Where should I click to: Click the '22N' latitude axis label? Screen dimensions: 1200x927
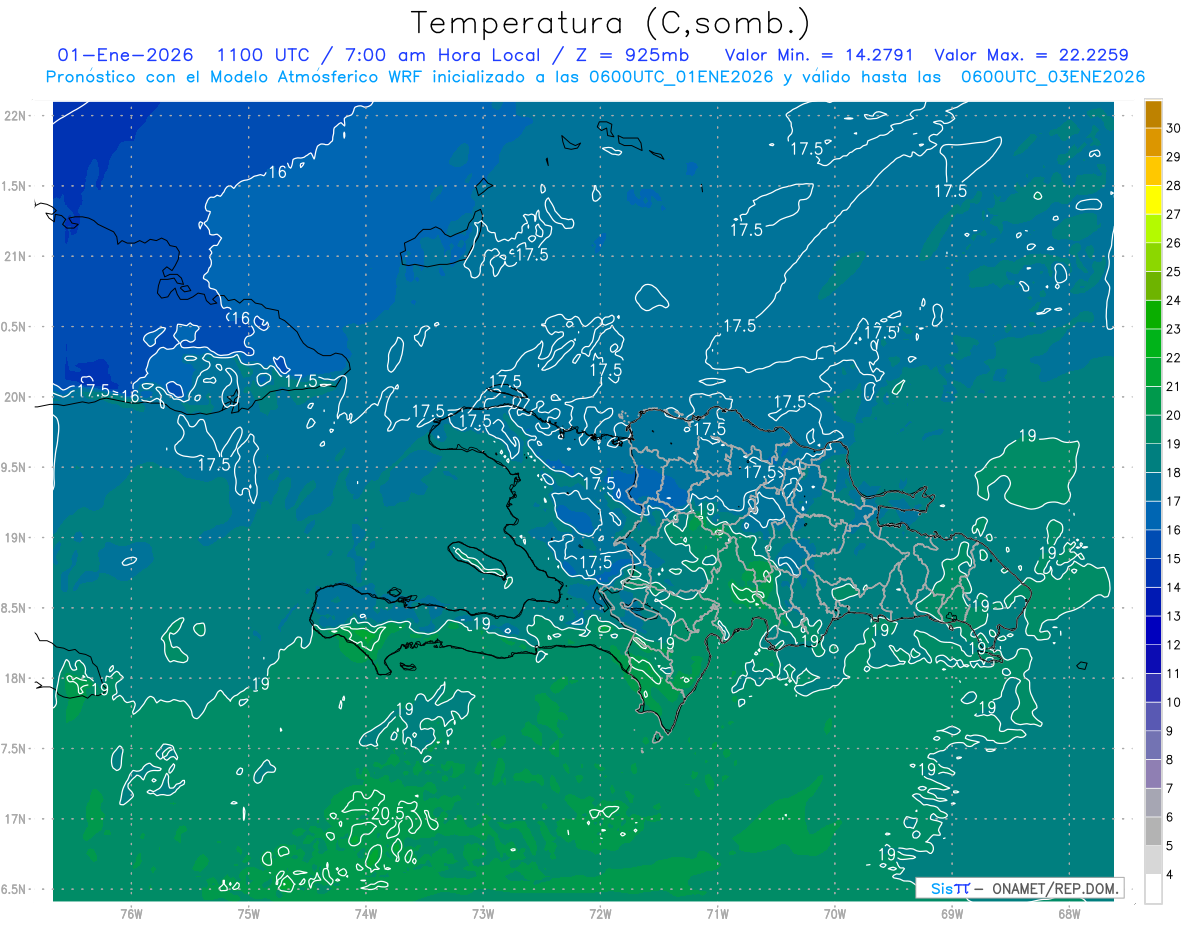pos(15,116)
